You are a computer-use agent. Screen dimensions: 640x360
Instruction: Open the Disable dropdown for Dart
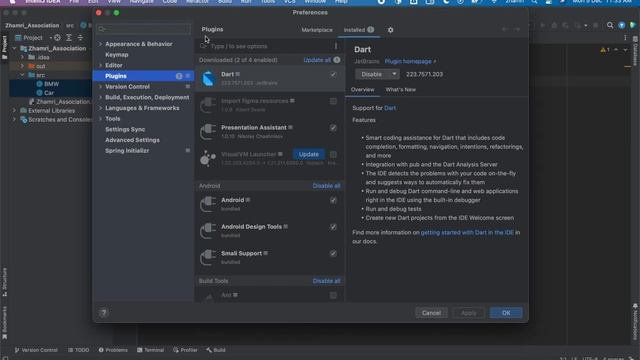[394, 74]
